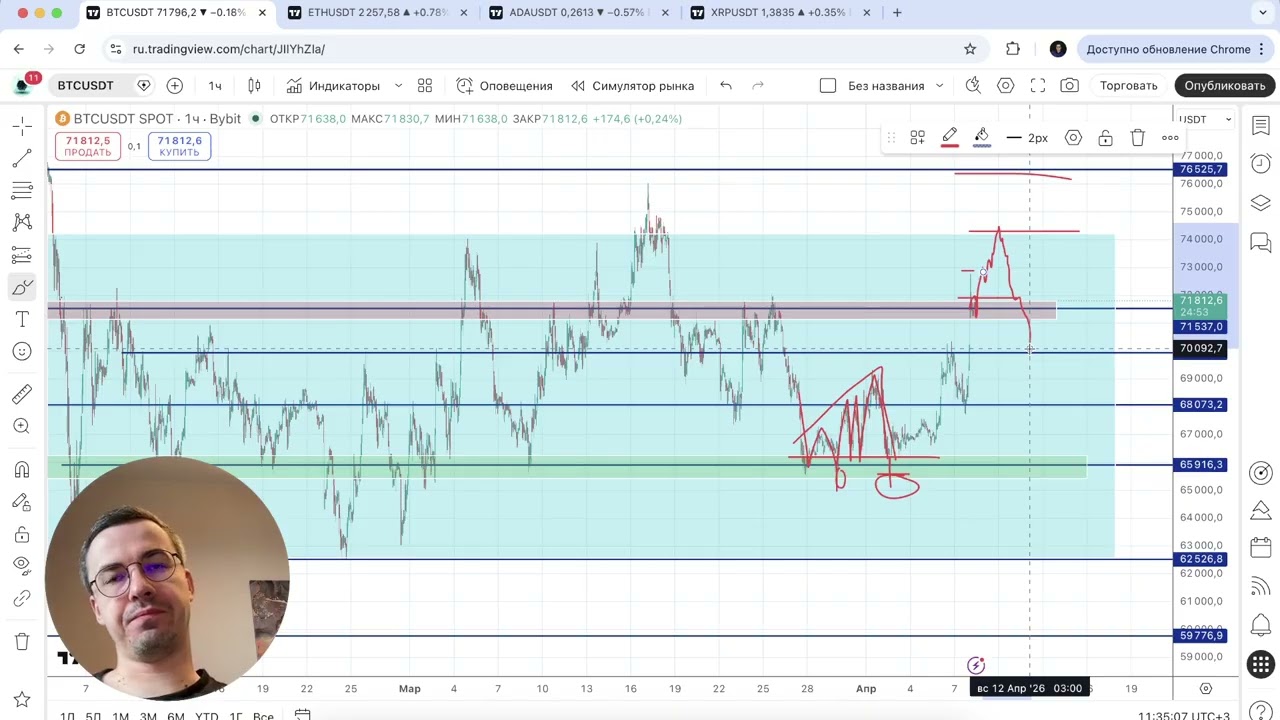This screenshot has height=720, width=1280.
Task: Open the BTCUSDT symbol search
Action: click(86, 85)
